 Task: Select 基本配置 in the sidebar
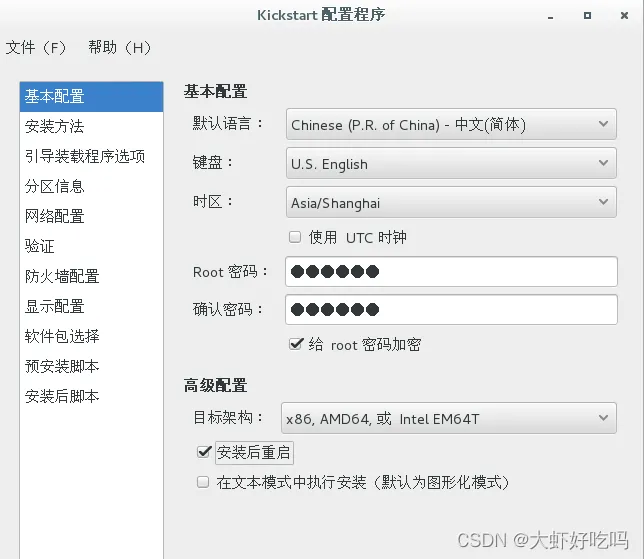click(x=91, y=97)
